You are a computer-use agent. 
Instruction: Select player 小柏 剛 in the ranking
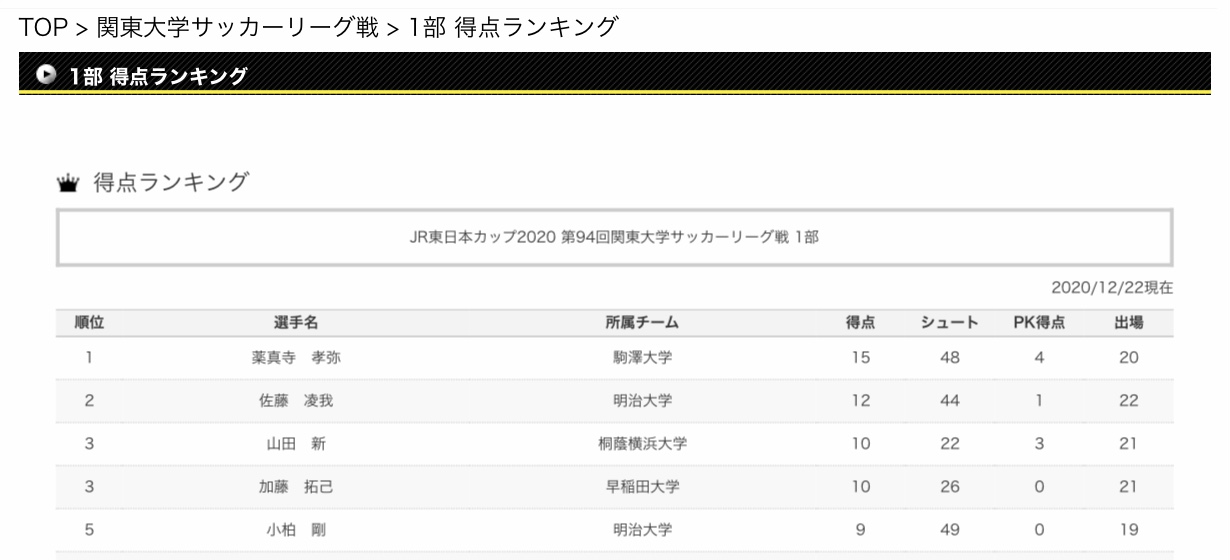[297, 531]
